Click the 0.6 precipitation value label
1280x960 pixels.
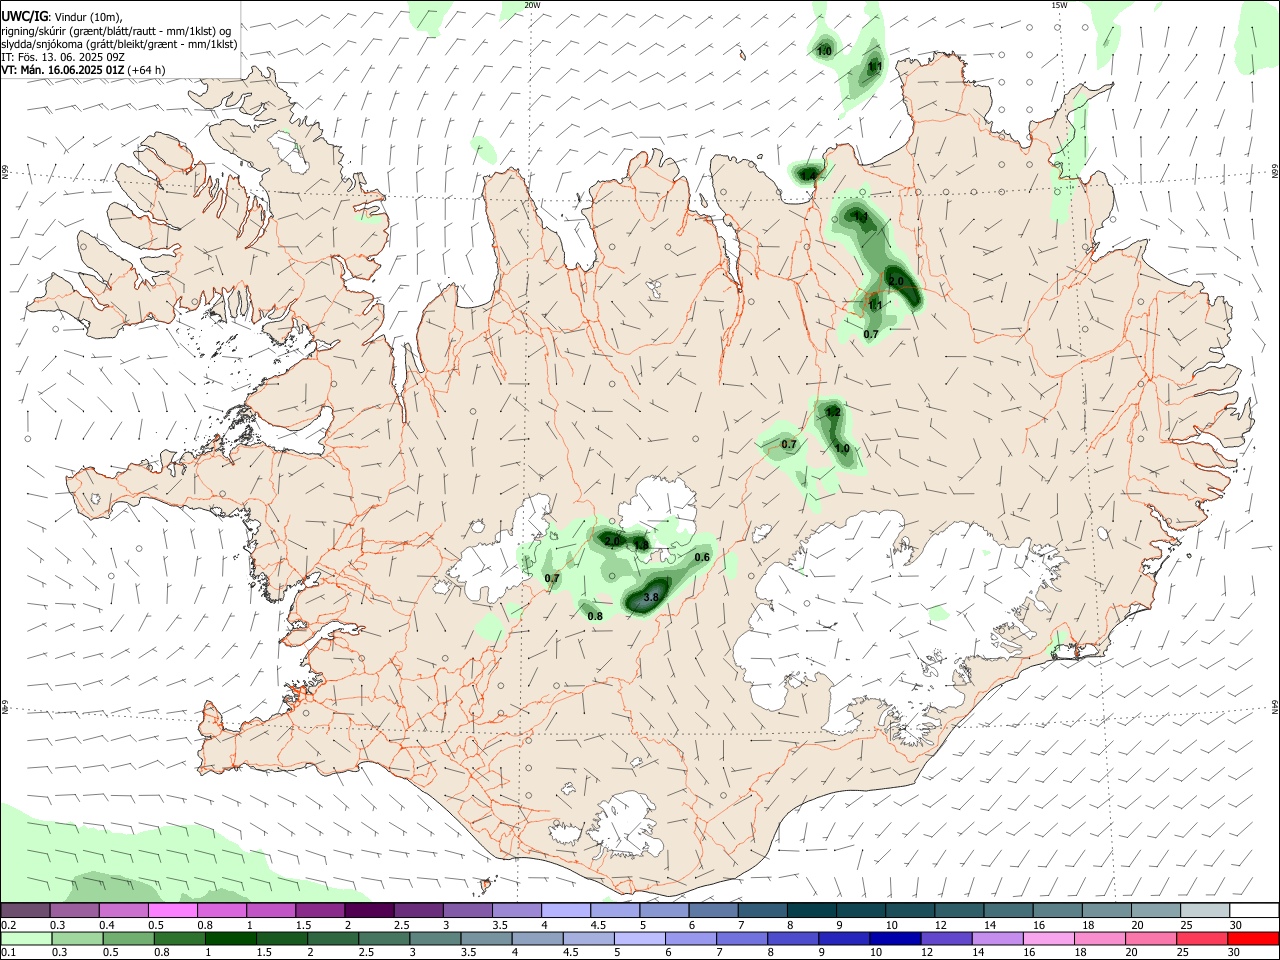coord(702,557)
